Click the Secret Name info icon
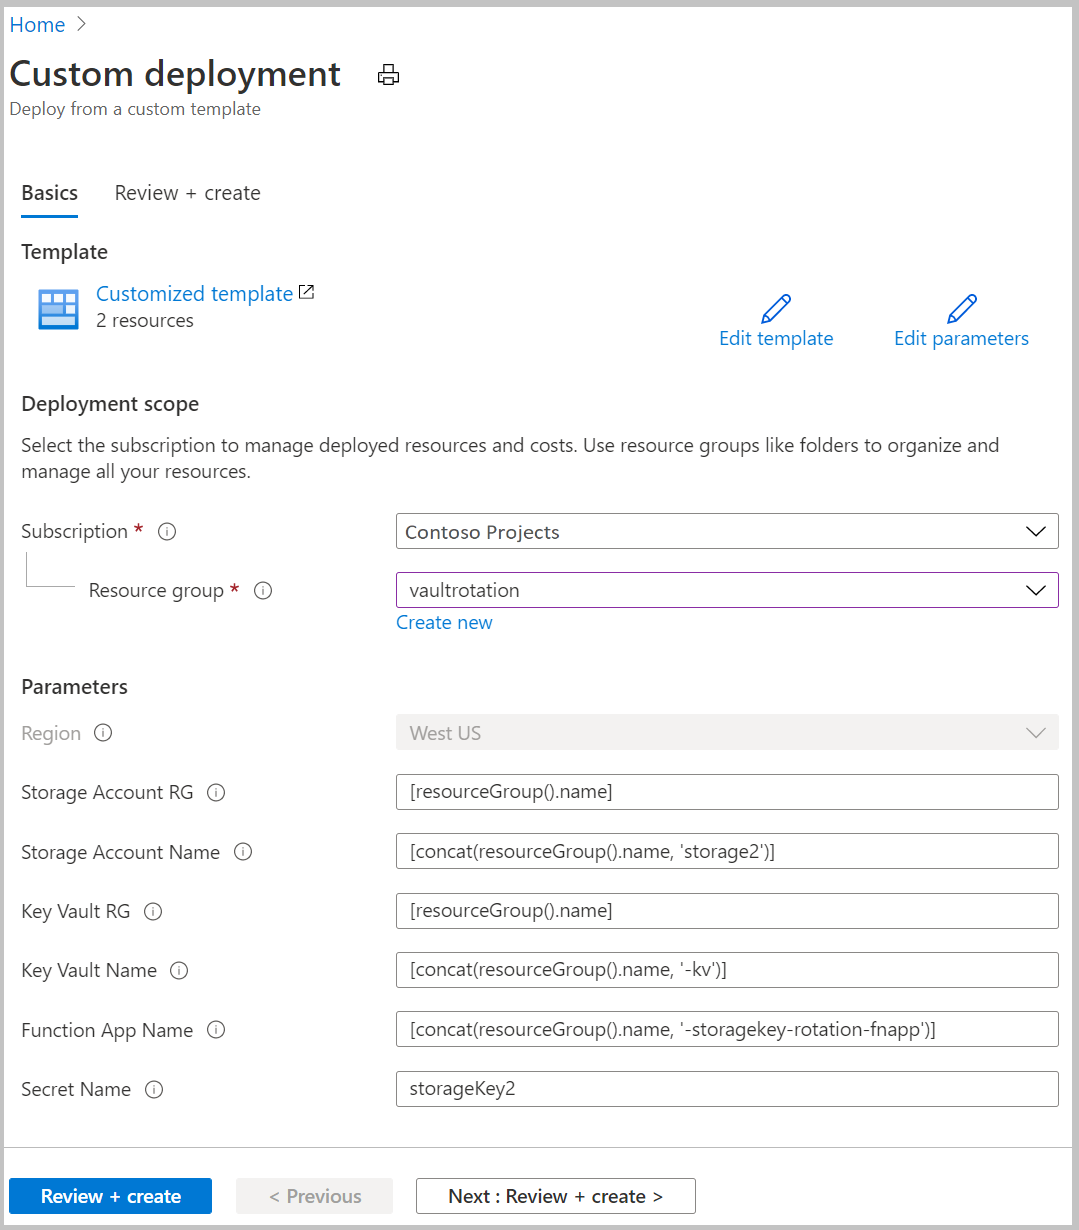Viewport: 1079px width, 1230px height. point(154,1090)
